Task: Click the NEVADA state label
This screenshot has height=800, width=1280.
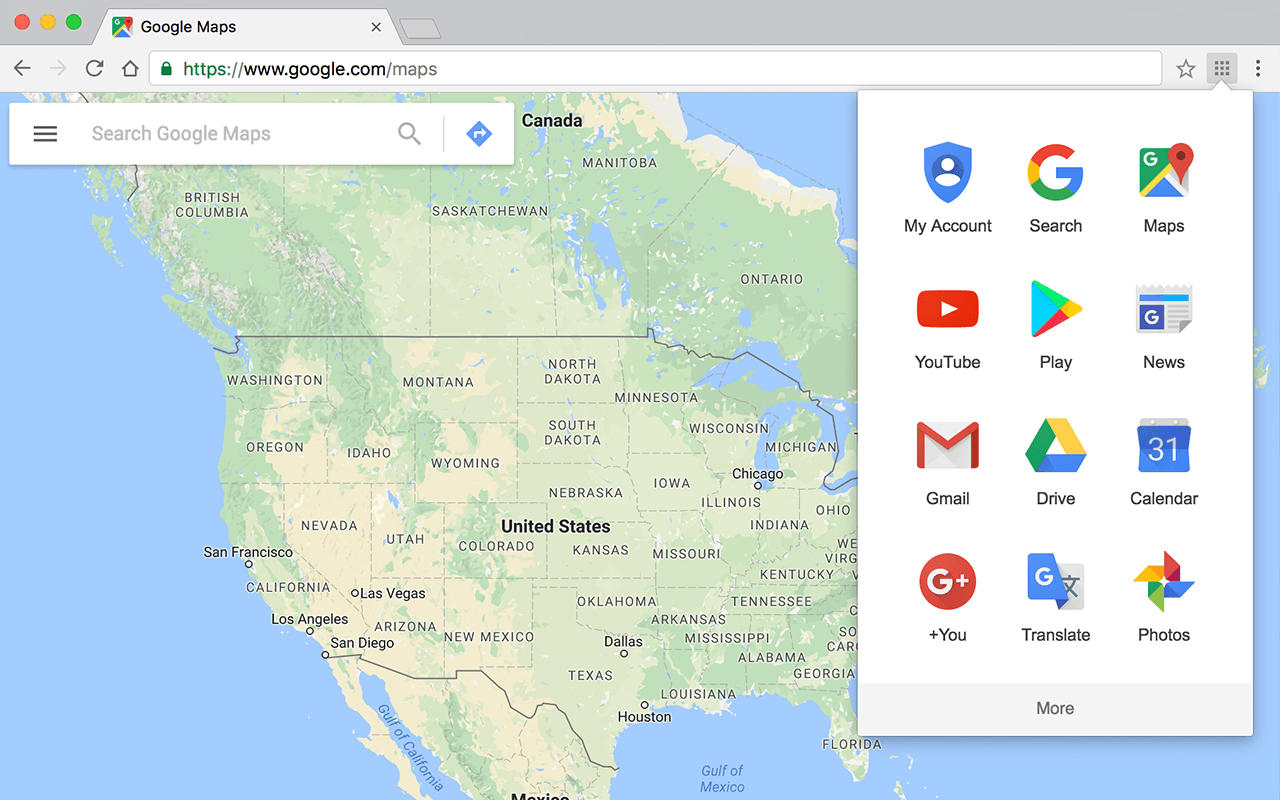Action: pos(329,525)
